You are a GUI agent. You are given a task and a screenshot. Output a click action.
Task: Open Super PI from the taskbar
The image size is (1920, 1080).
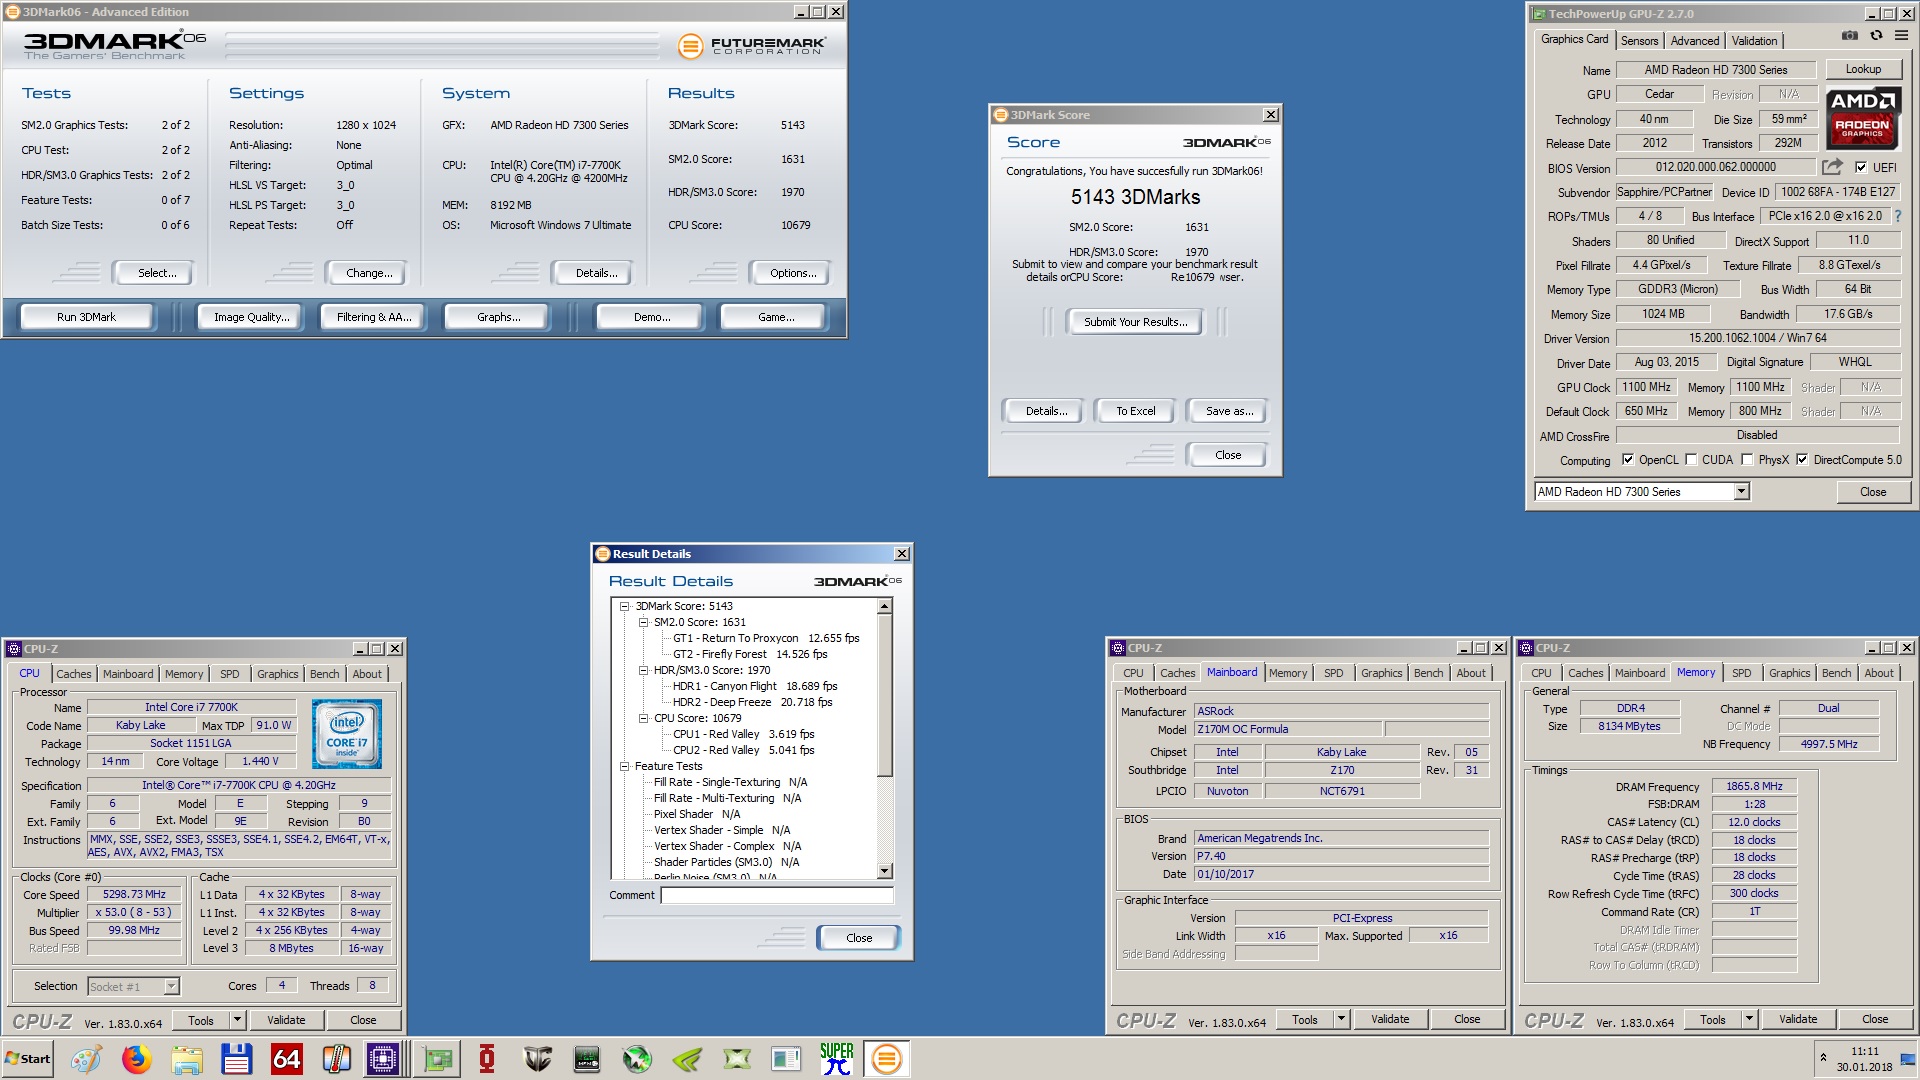point(837,1059)
